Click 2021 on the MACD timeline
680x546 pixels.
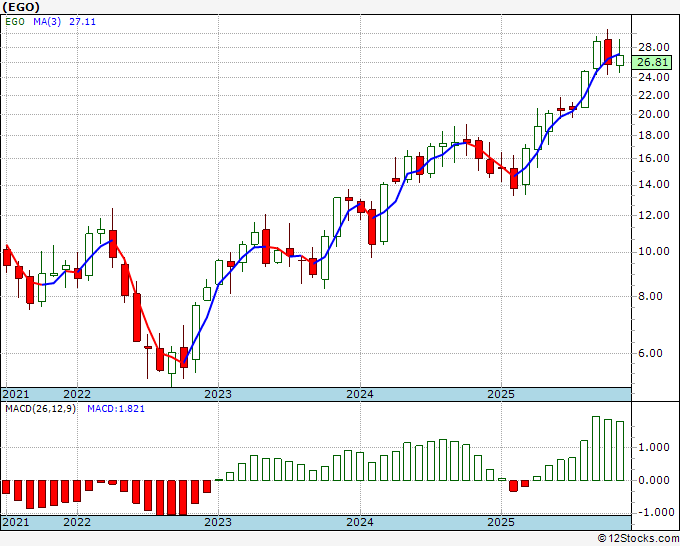[x=16, y=522]
